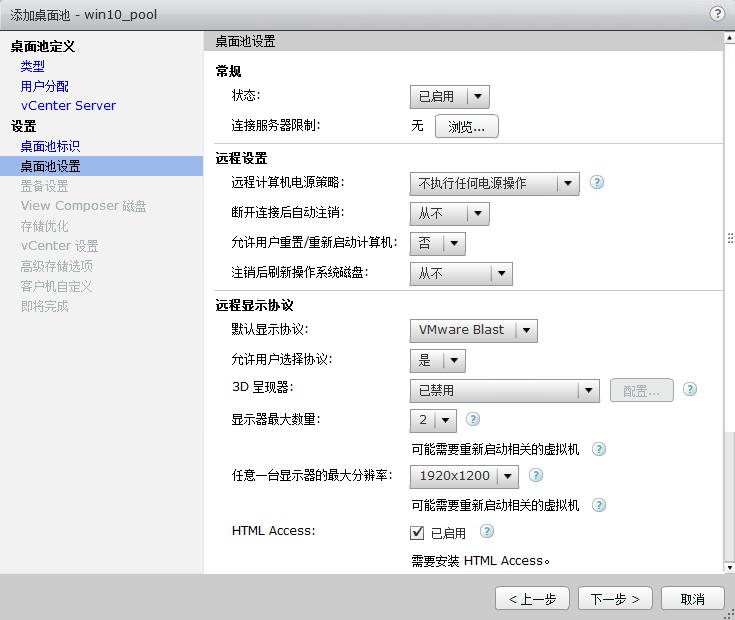Click the View Composer 磁盘 step
Viewport: 735px width, 620px height.
pos(83,206)
